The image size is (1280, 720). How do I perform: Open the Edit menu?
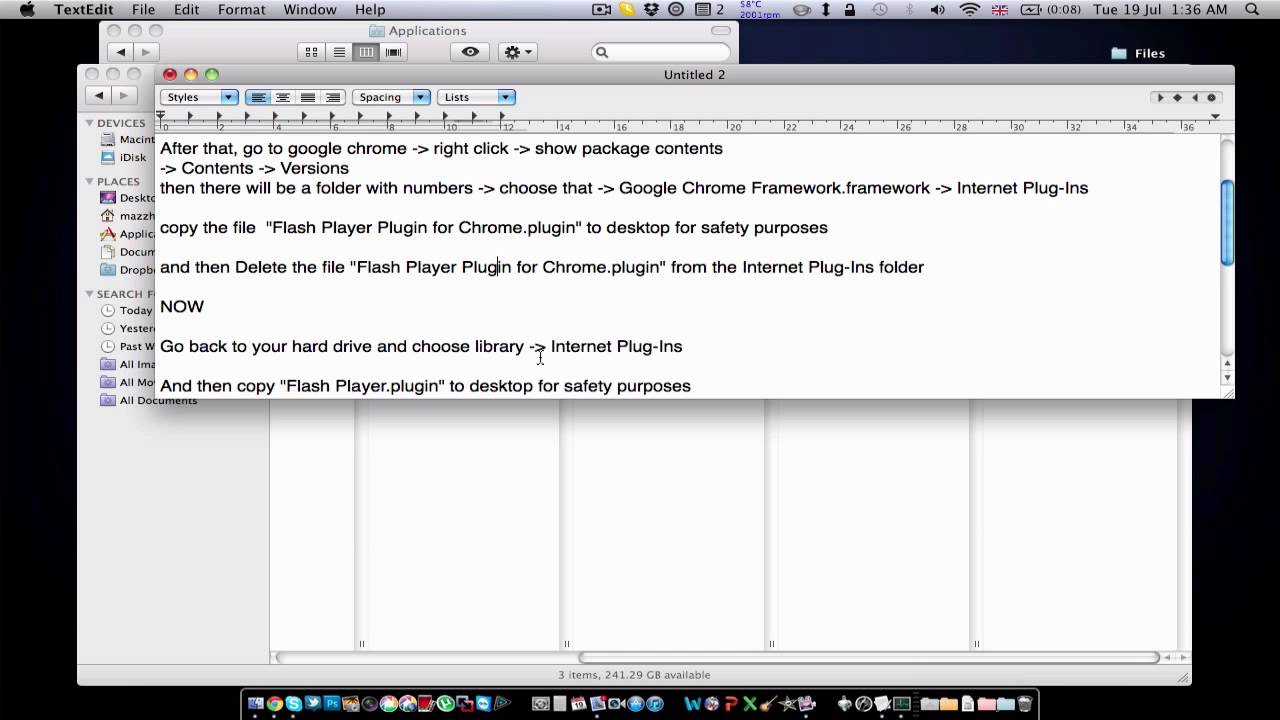186,10
